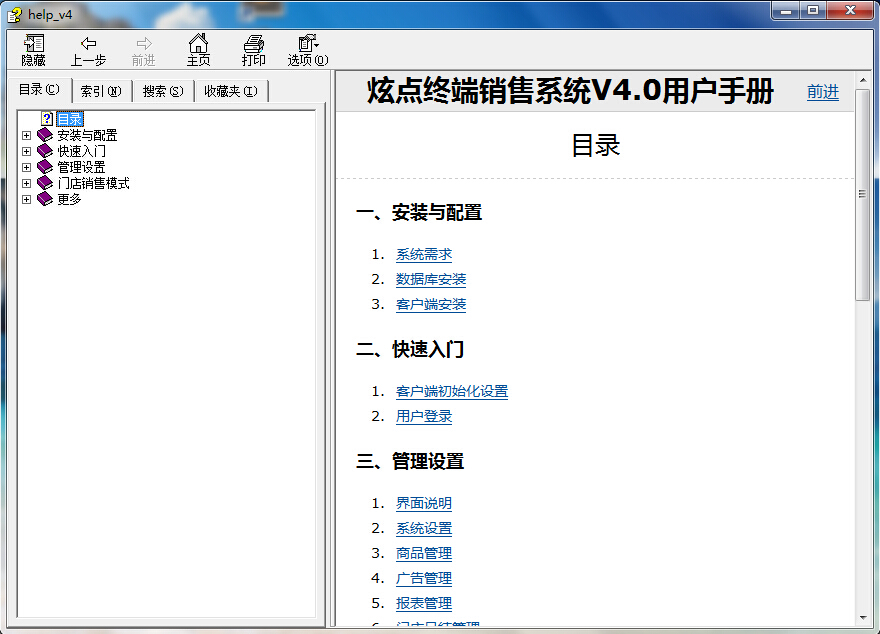Click the content pane vertical scrollbar thumb
The height and width of the screenshot is (634, 880).
[863, 195]
